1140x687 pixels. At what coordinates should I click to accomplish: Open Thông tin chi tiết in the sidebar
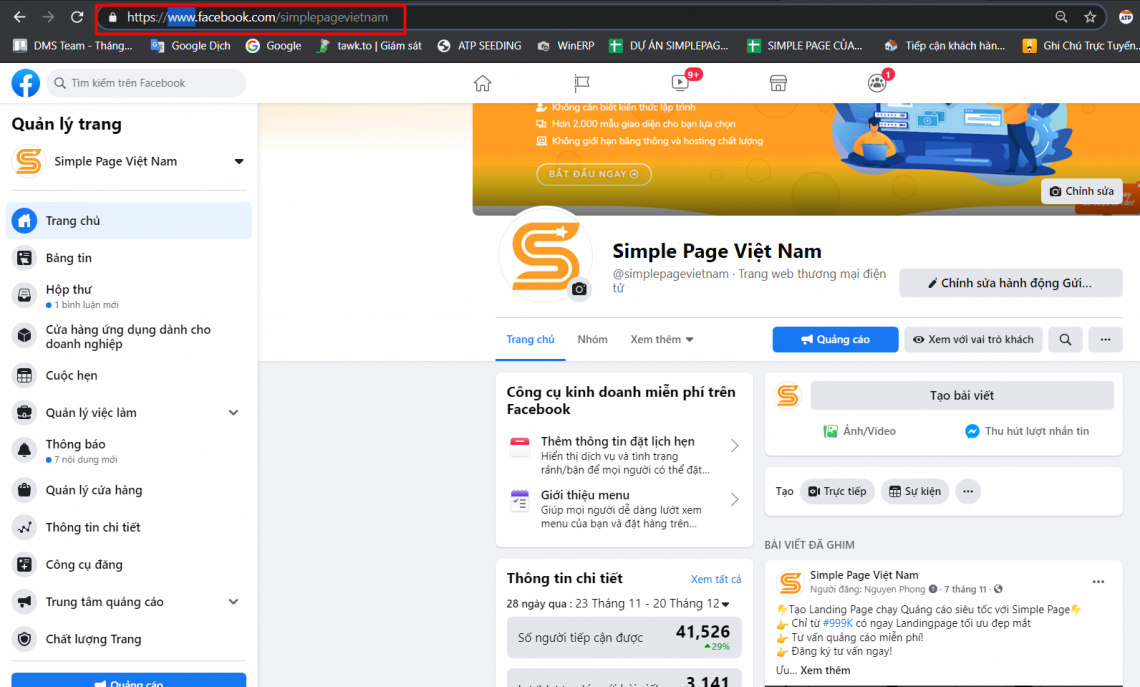[129, 528]
